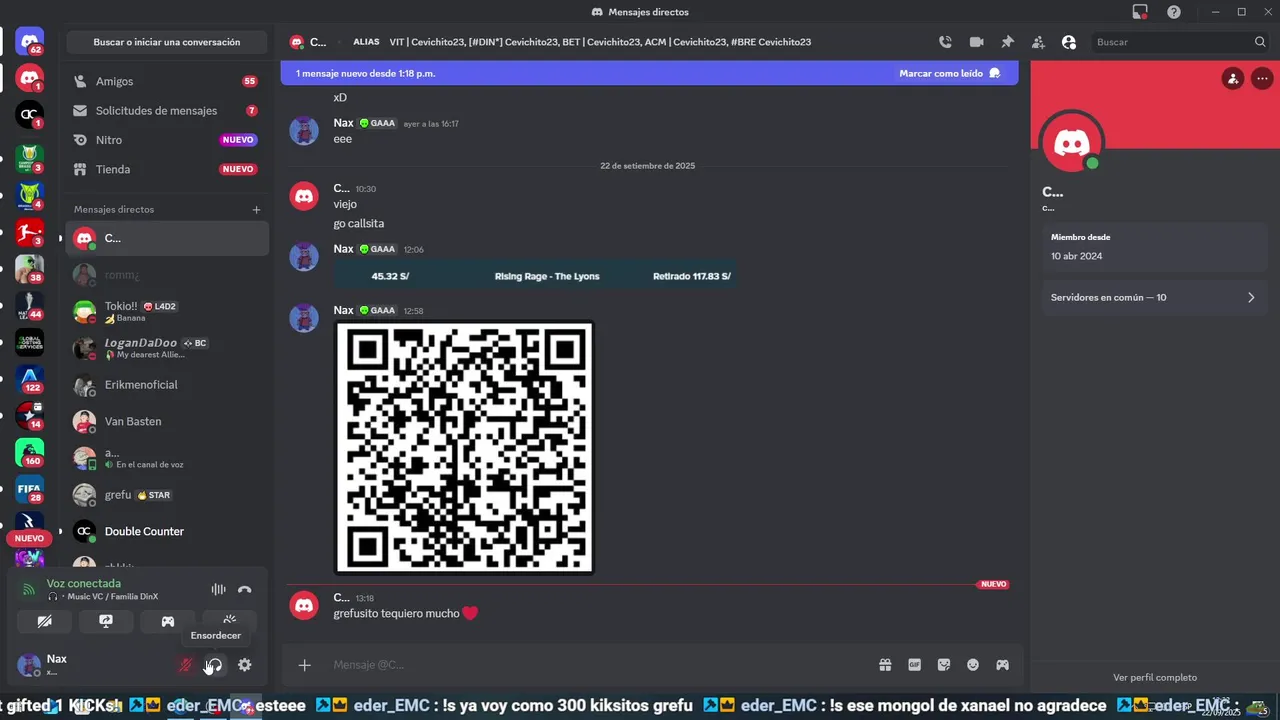Start a voice call with the phone icon
This screenshot has width=1280, height=720.
[x=945, y=42]
